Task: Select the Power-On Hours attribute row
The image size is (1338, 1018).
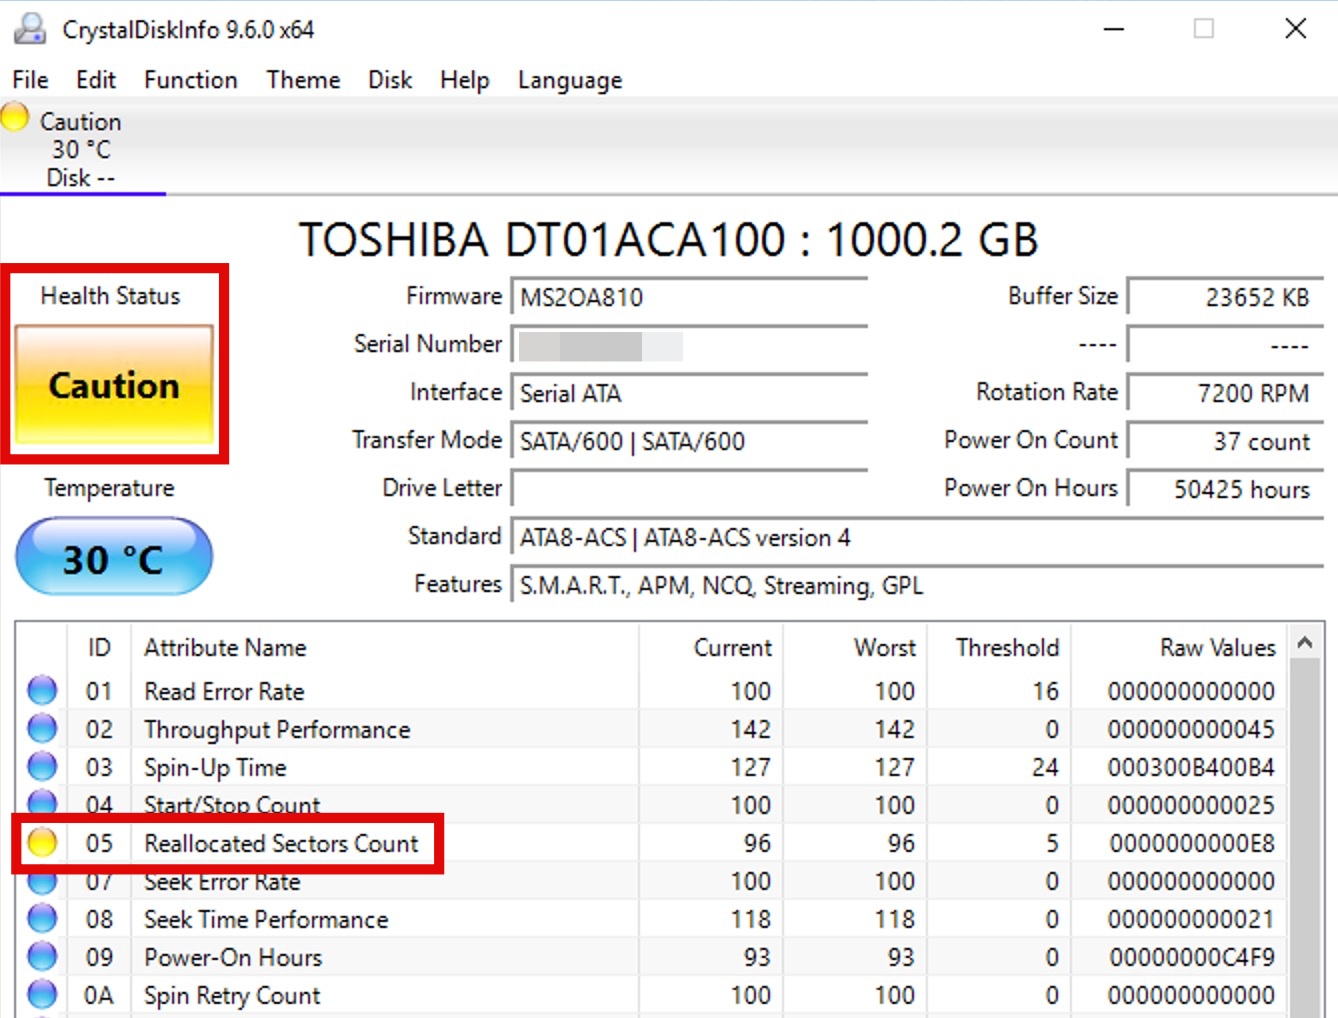Action: (653, 957)
